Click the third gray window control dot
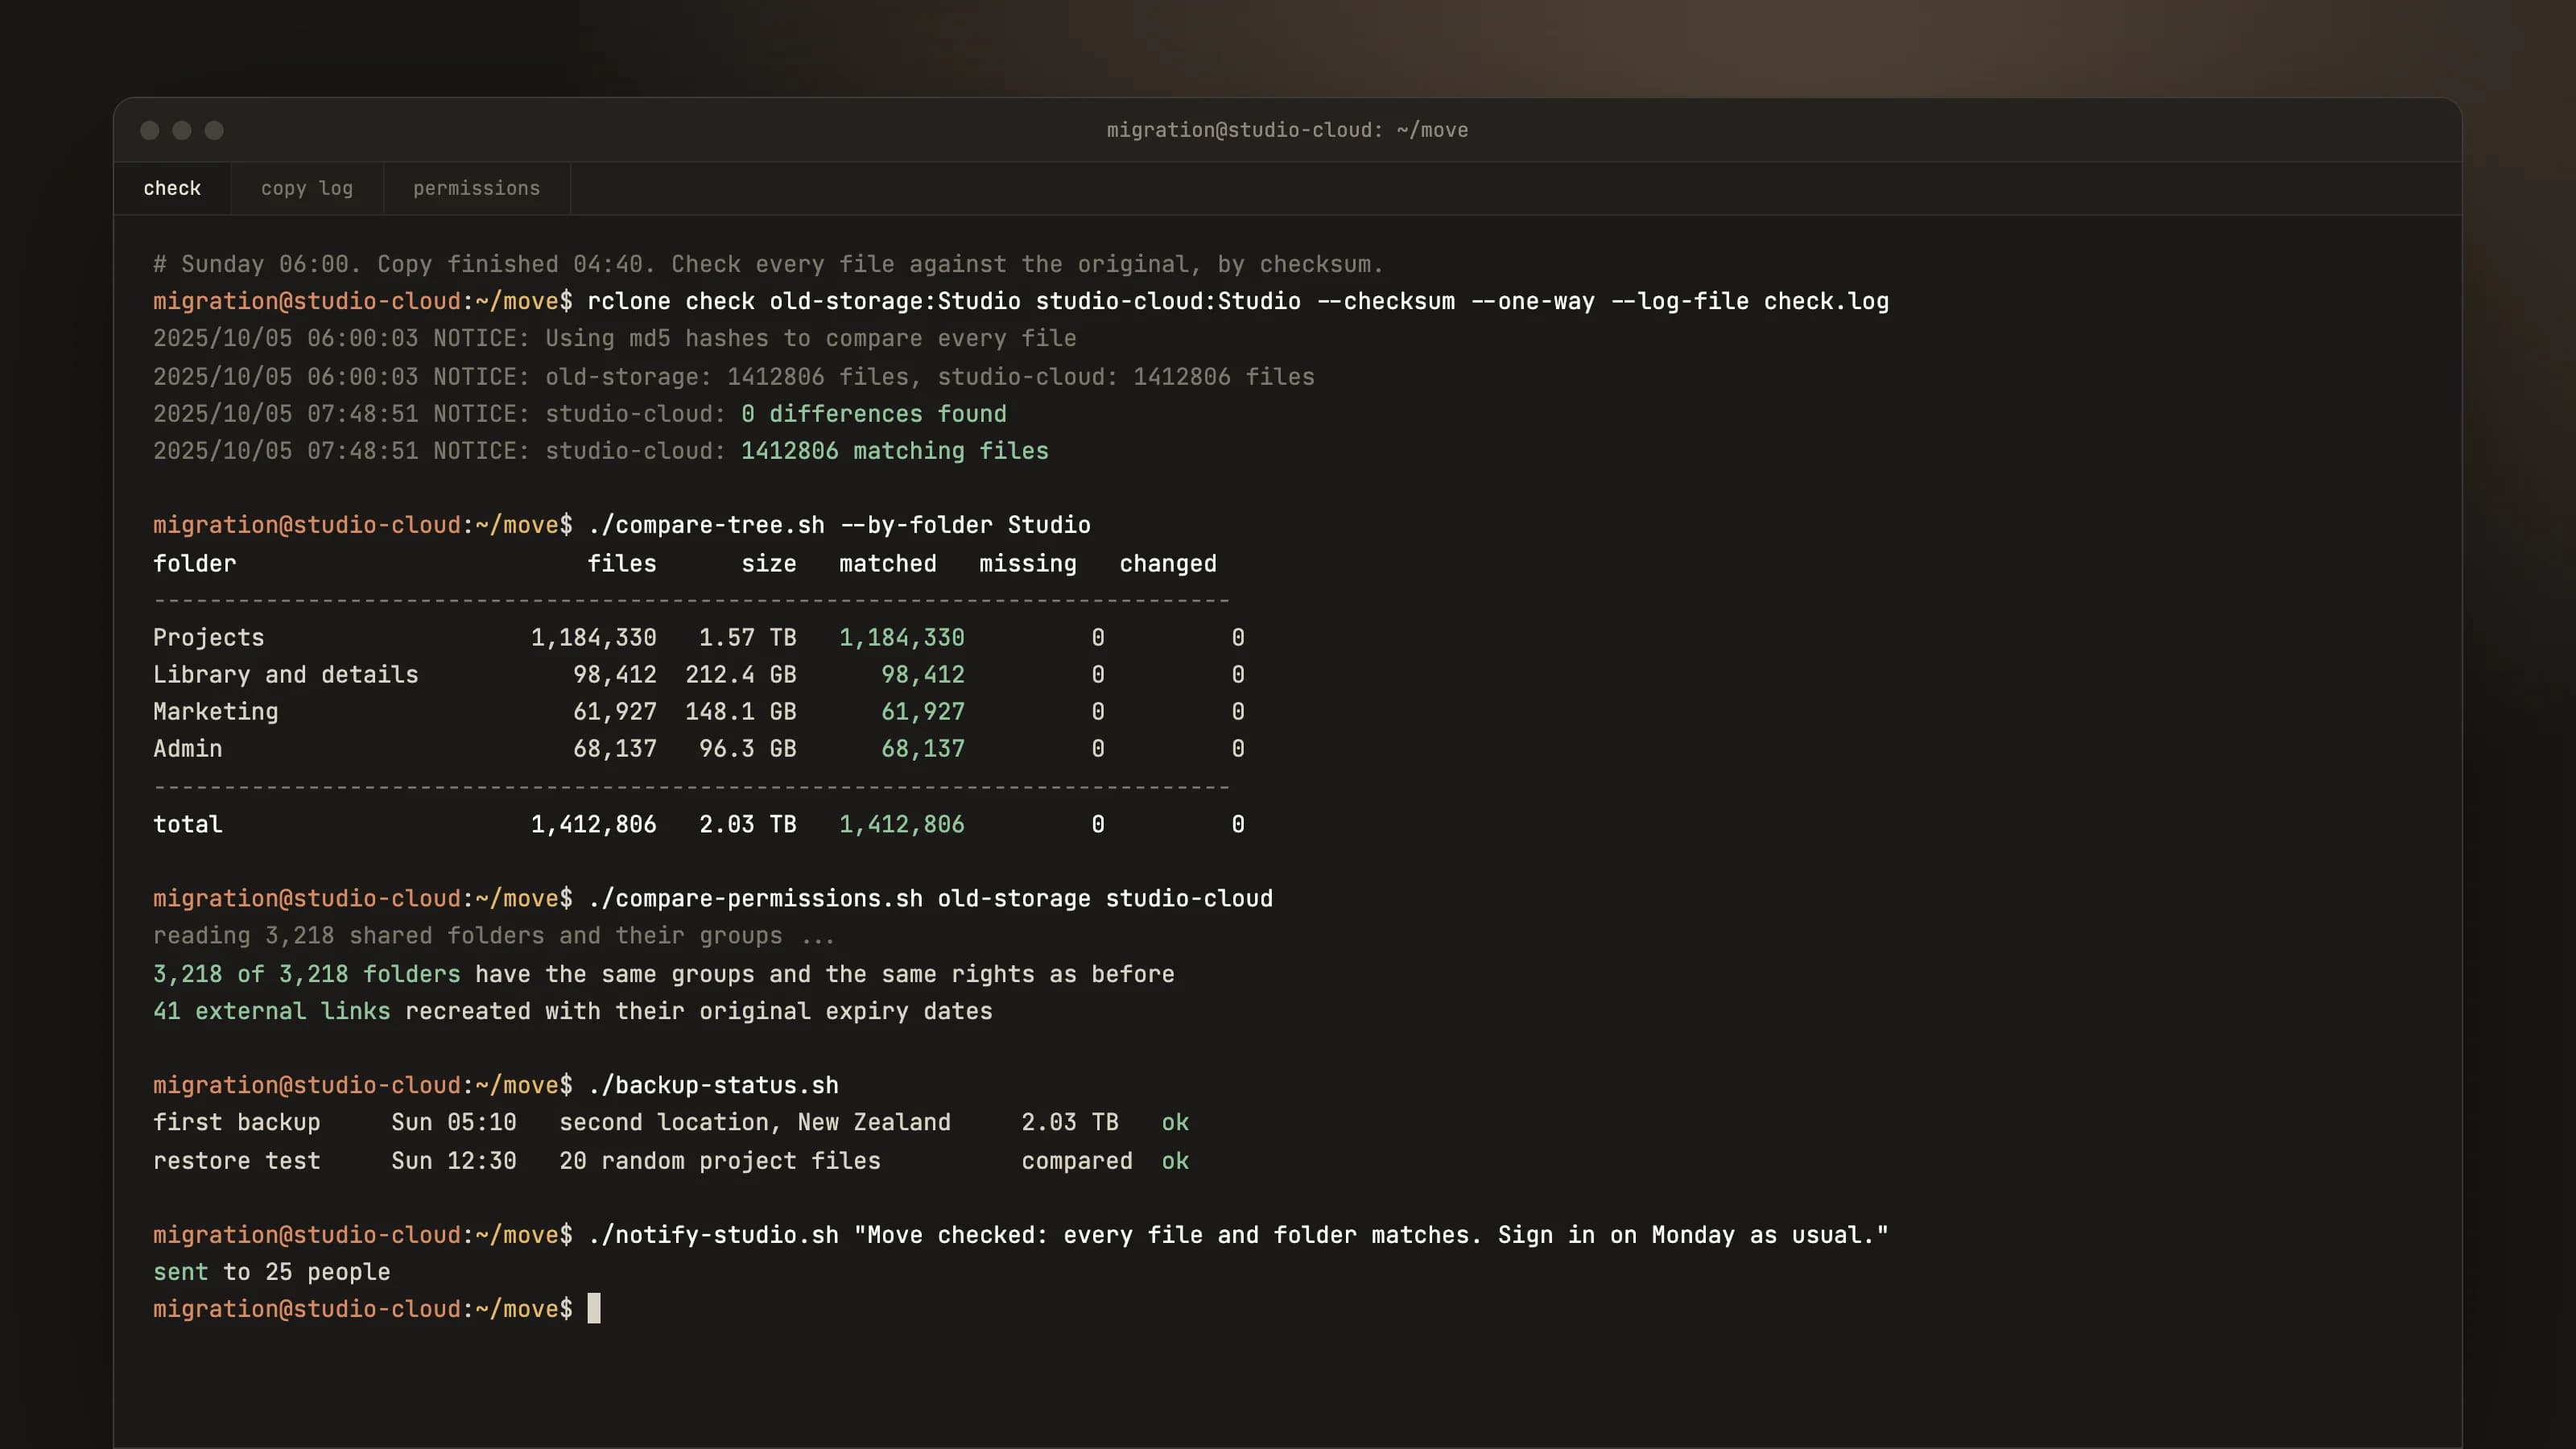 click(214, 130)
